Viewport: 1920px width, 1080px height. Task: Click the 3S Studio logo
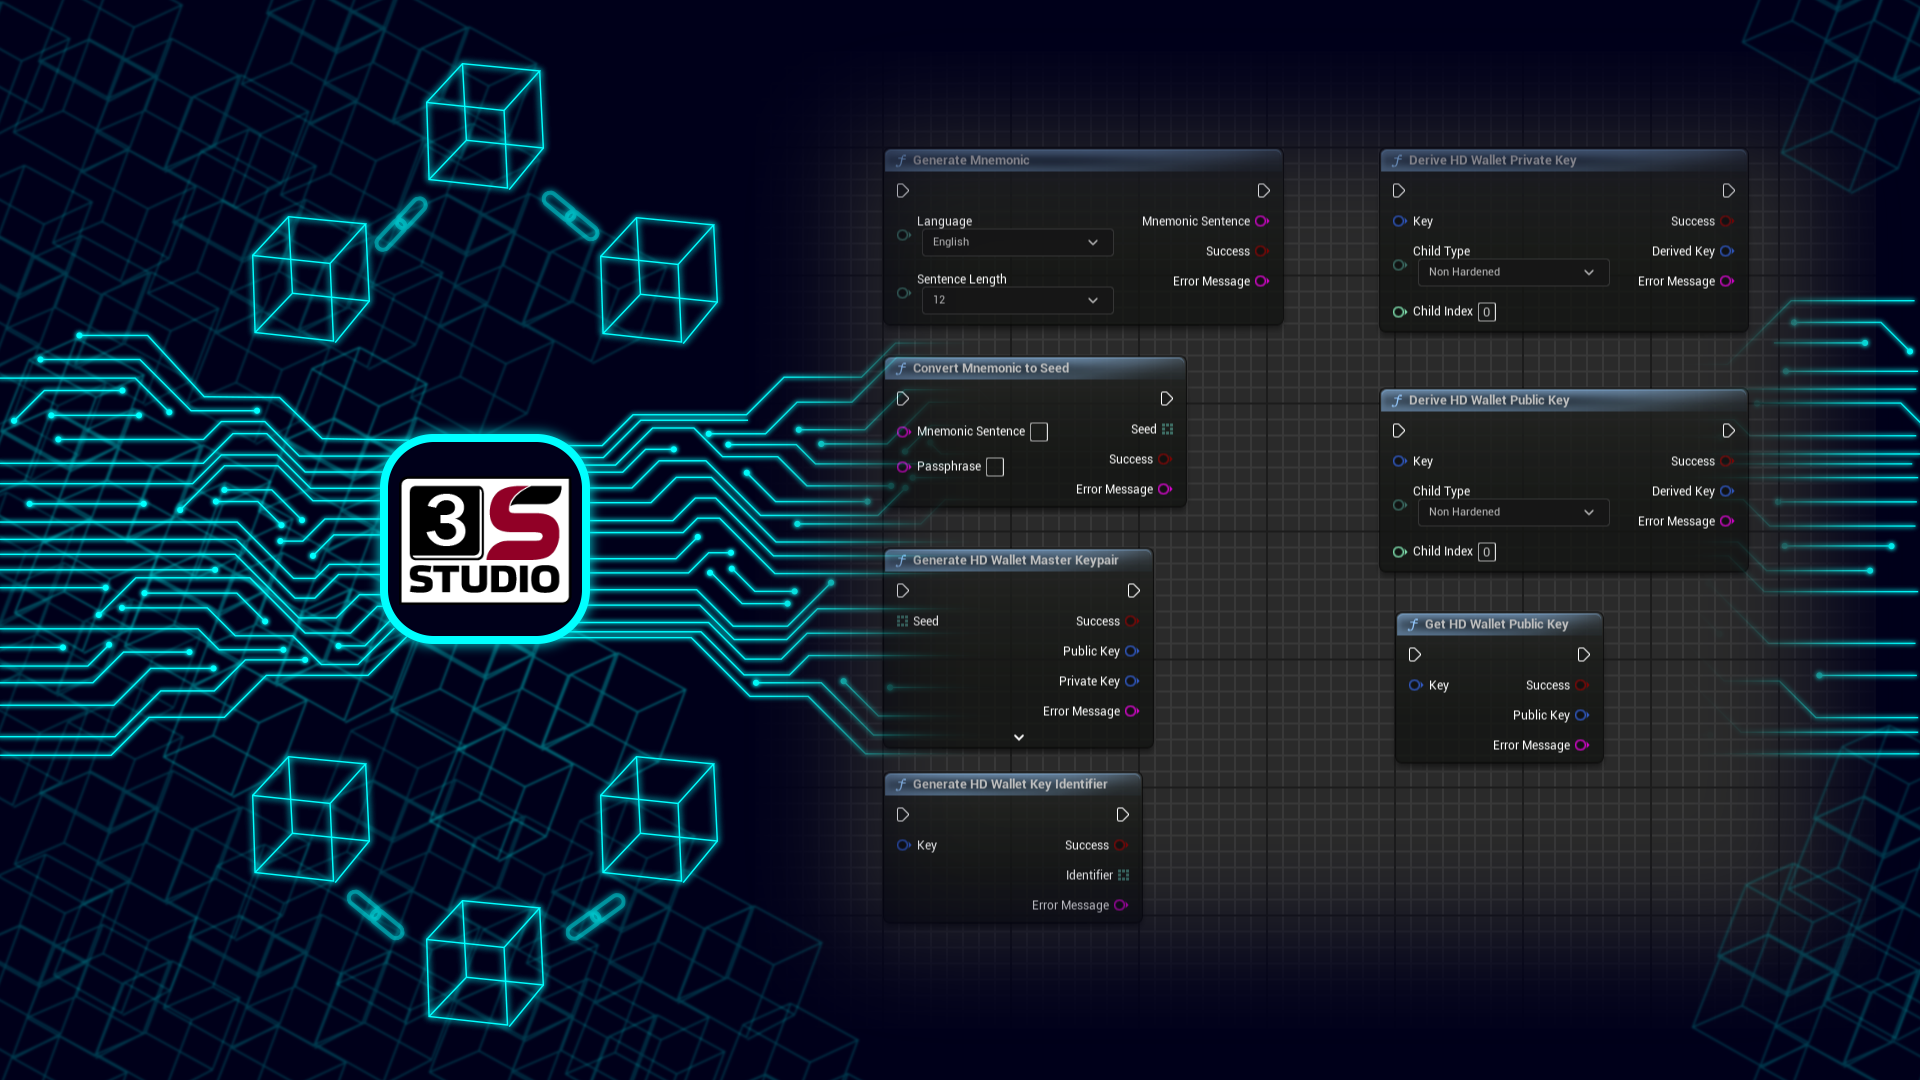click(485, 539)
